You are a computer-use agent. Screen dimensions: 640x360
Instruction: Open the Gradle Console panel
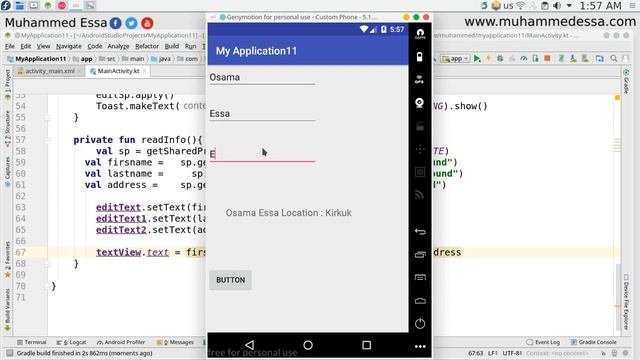pyautogui.click(x=594, y=342)
